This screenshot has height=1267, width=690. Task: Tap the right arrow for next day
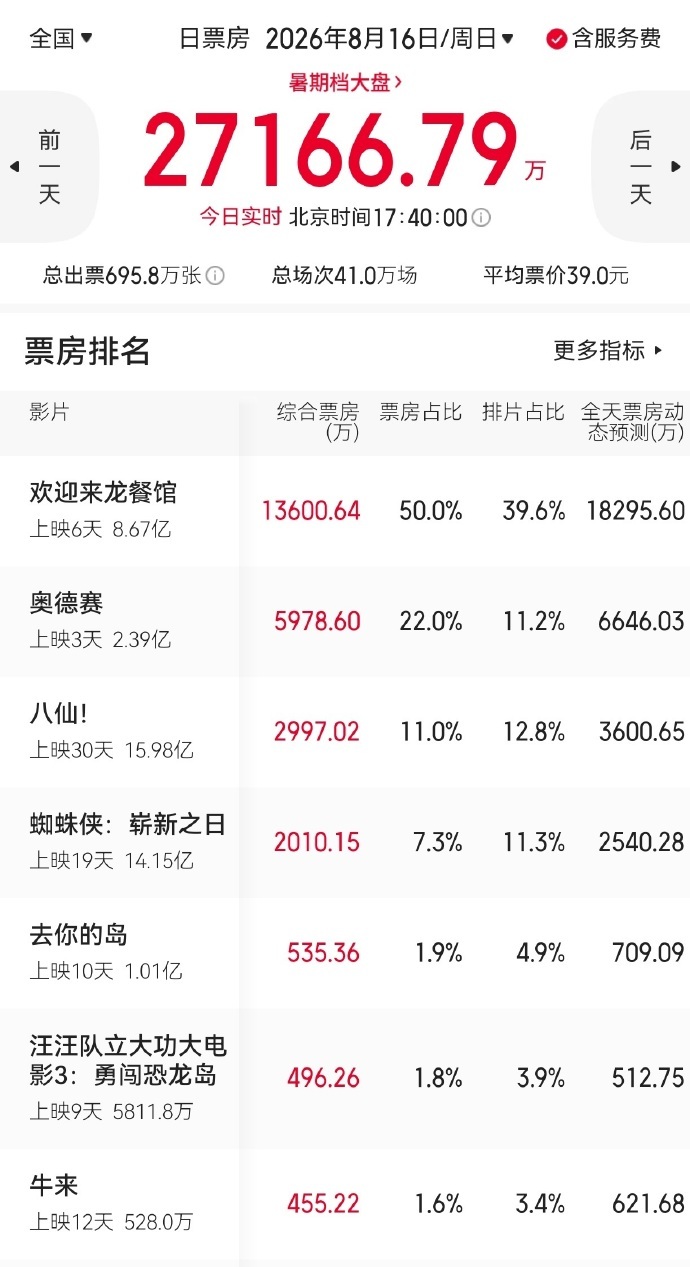point(676,167)
